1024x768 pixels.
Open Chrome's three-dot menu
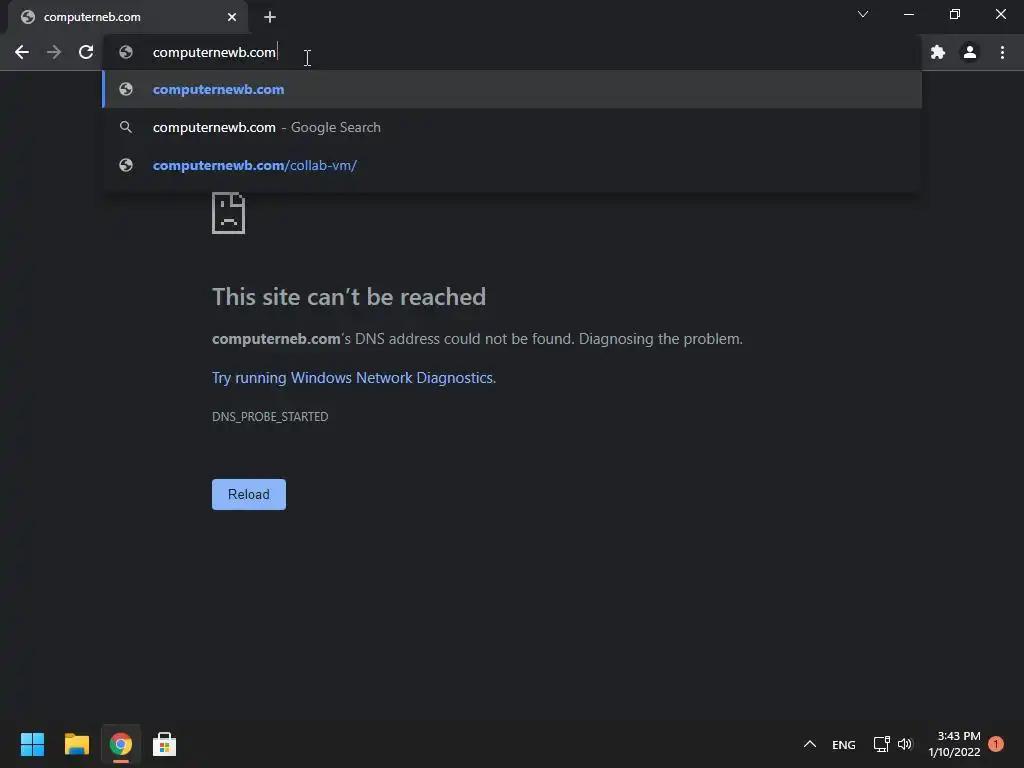tap(1002, 52)
